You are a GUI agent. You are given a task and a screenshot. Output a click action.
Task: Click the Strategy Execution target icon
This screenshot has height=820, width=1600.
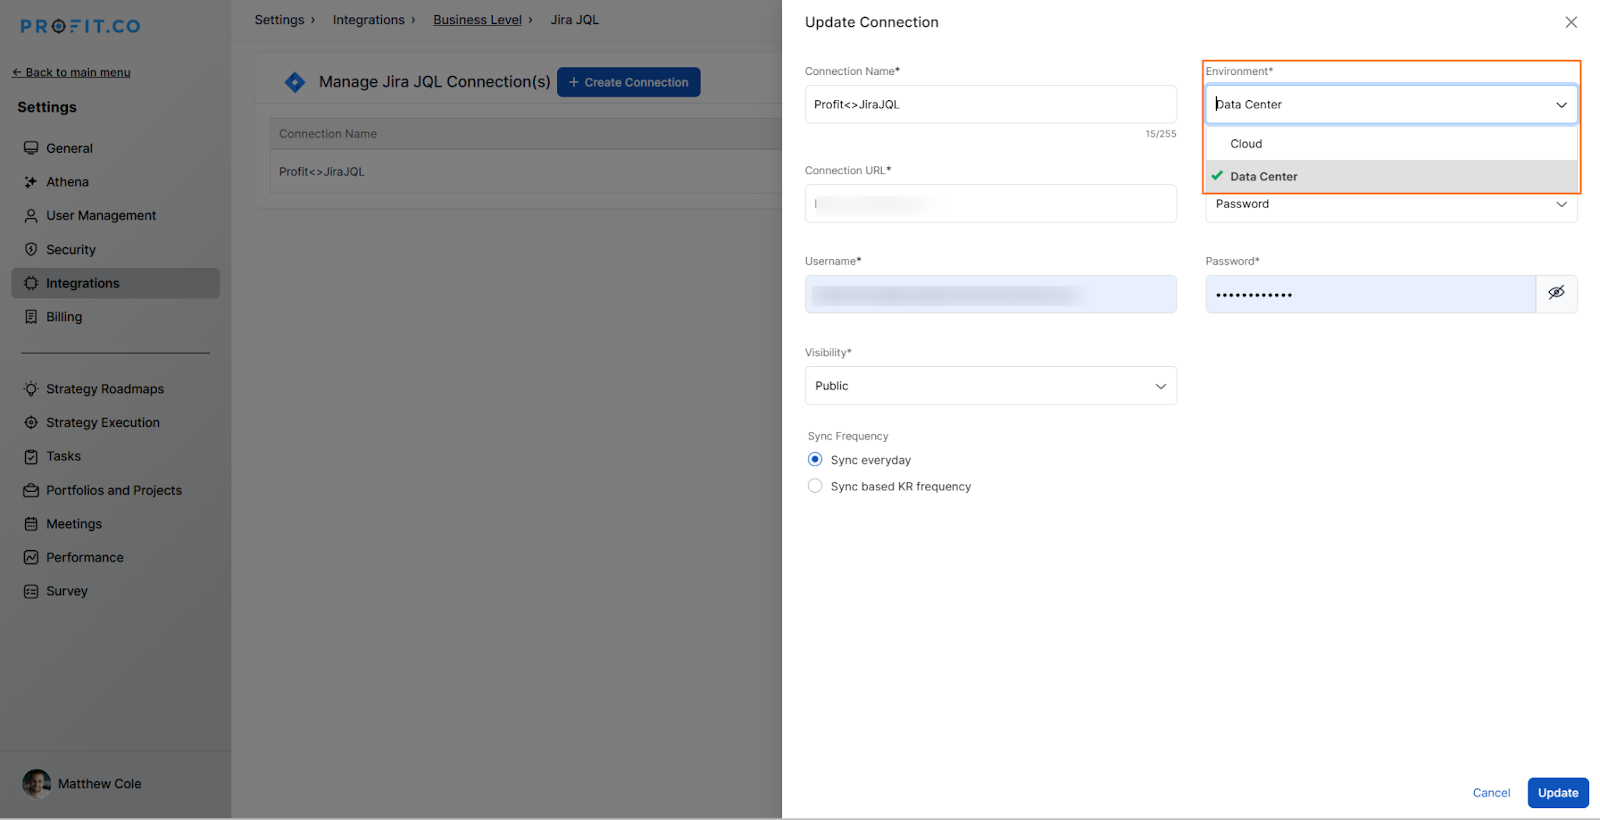point(31,422)
